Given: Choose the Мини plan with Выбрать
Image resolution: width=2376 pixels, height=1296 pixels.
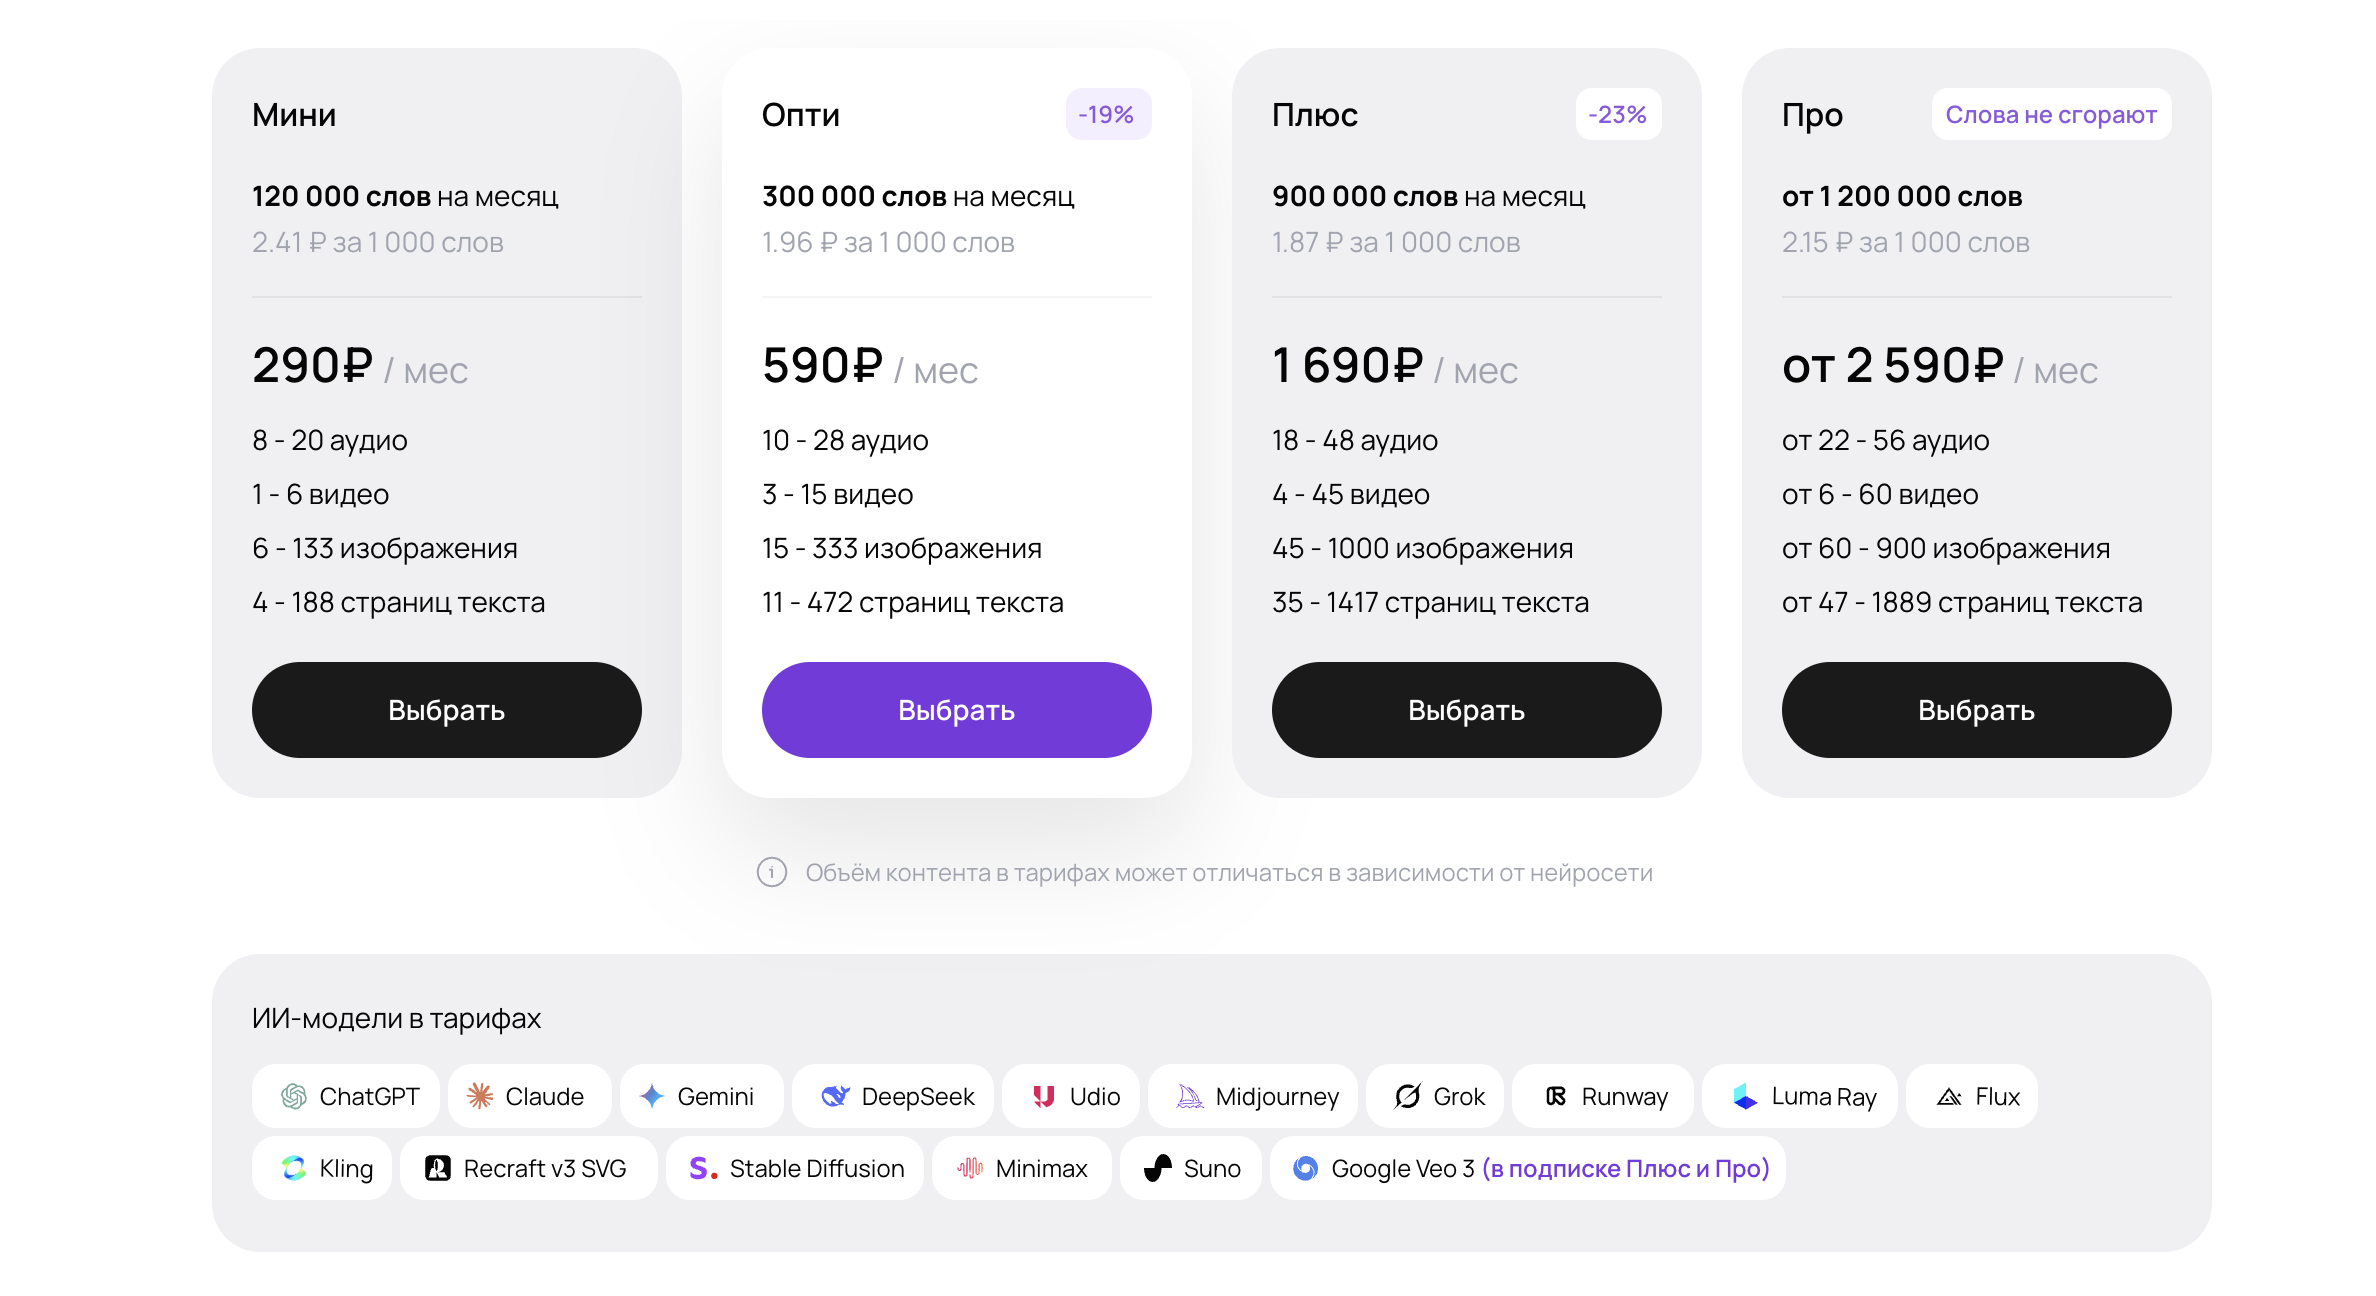Looking at the screenshot, I should pos(446,710).
